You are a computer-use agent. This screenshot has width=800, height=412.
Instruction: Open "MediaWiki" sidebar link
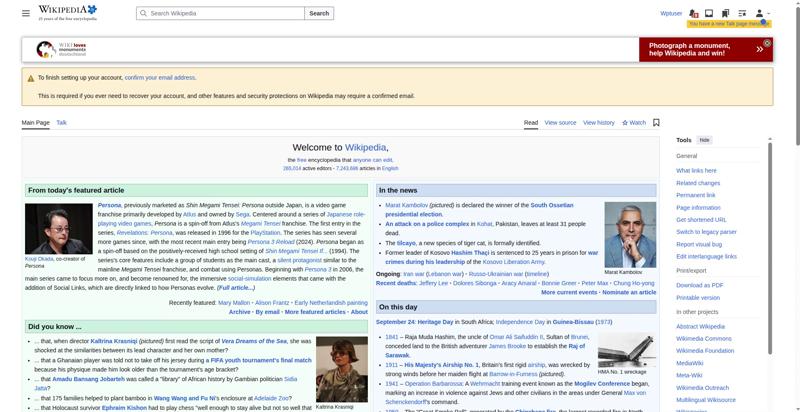pos(689,363)
